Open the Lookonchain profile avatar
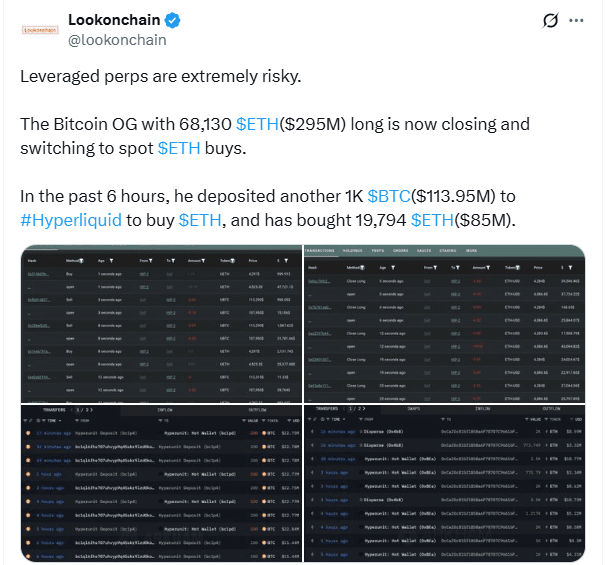 pyautogui.click(x=40, y=30)
